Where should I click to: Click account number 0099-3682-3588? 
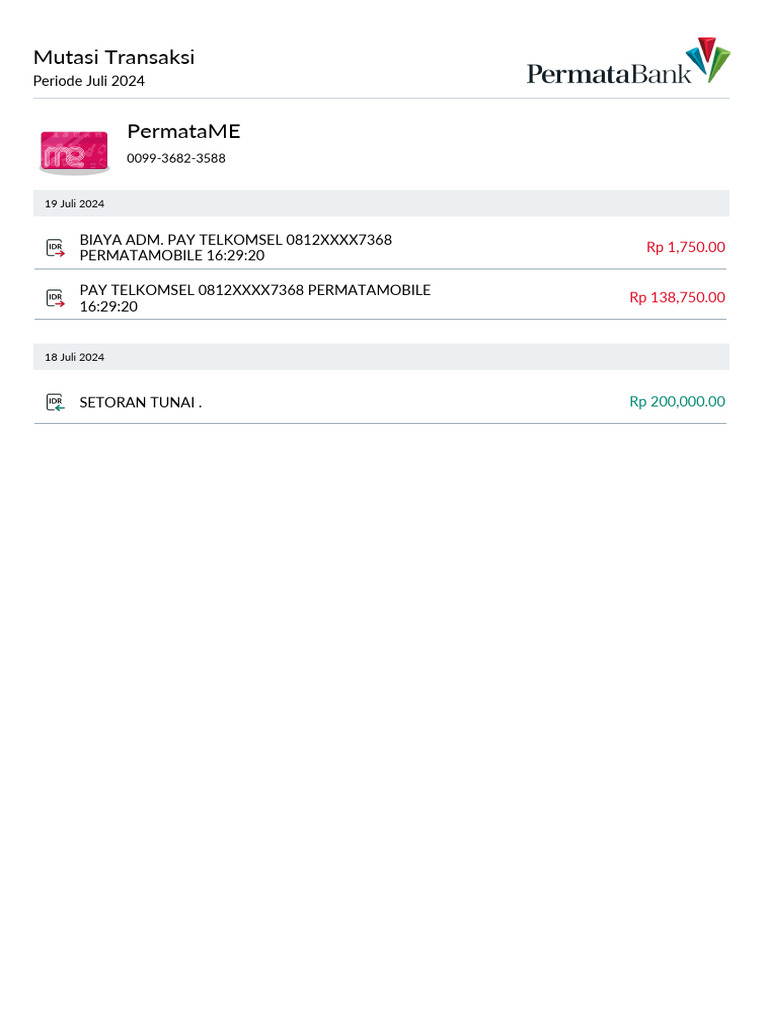pyautogui.click(x=176, y=158)
